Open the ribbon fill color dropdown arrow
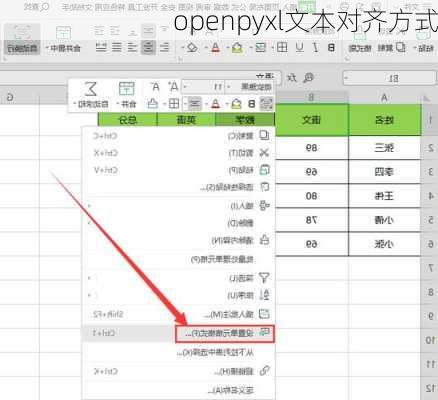Image resolution: width=438 pixels, height=400 pixels. [228, 48]
